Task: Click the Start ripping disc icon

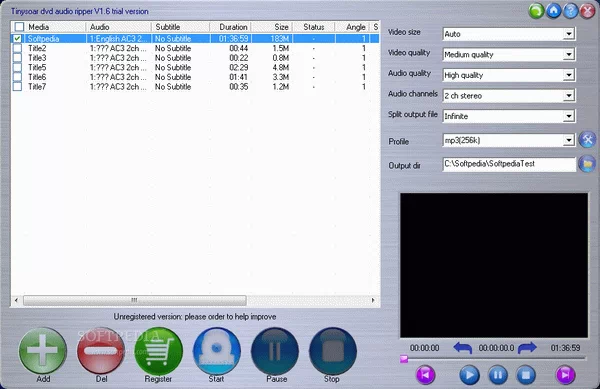Action: tap(217, 351)
